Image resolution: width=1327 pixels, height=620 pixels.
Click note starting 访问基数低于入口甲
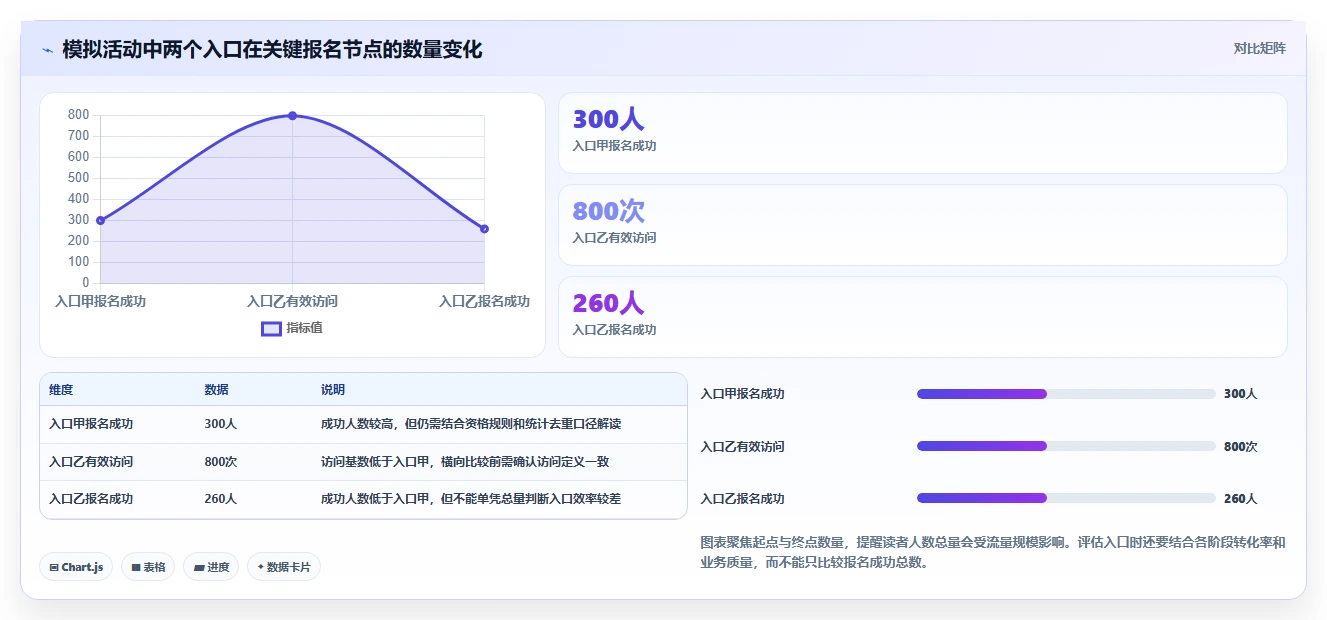[465, 462]
